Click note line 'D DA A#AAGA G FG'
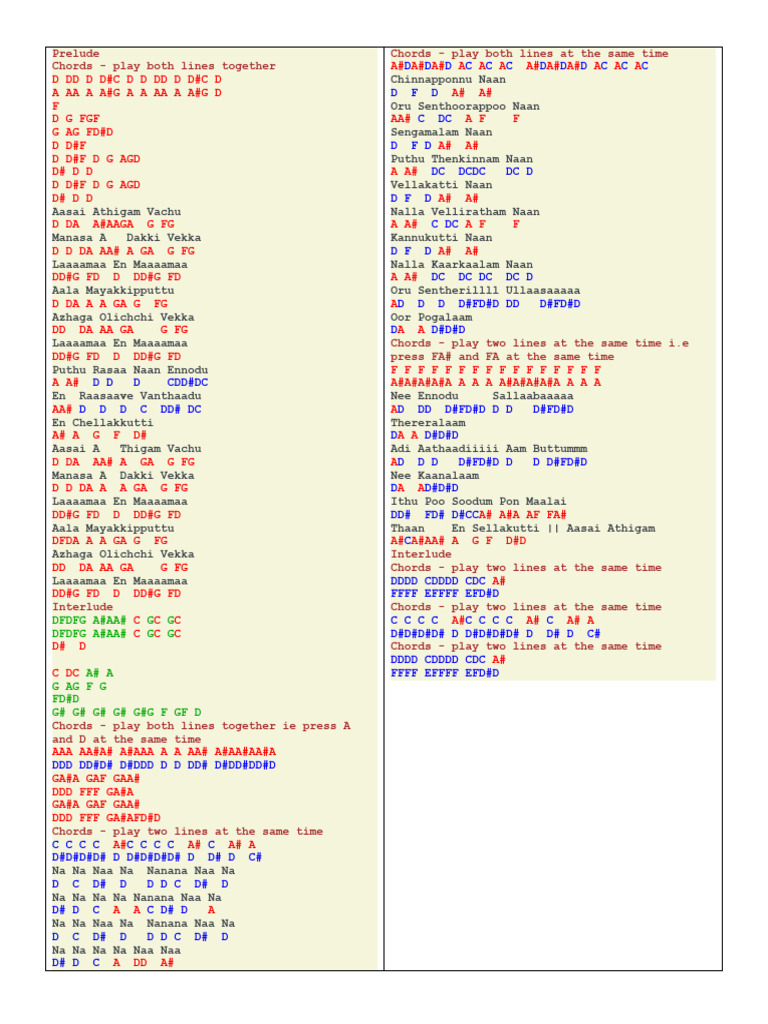The image size is (768, 1024). pyautogui.click(x=113, y=224)
